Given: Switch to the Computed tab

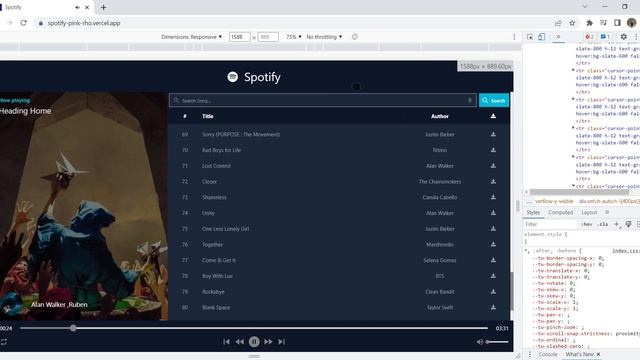Looking at the screenshot, I should coord(560,213).
